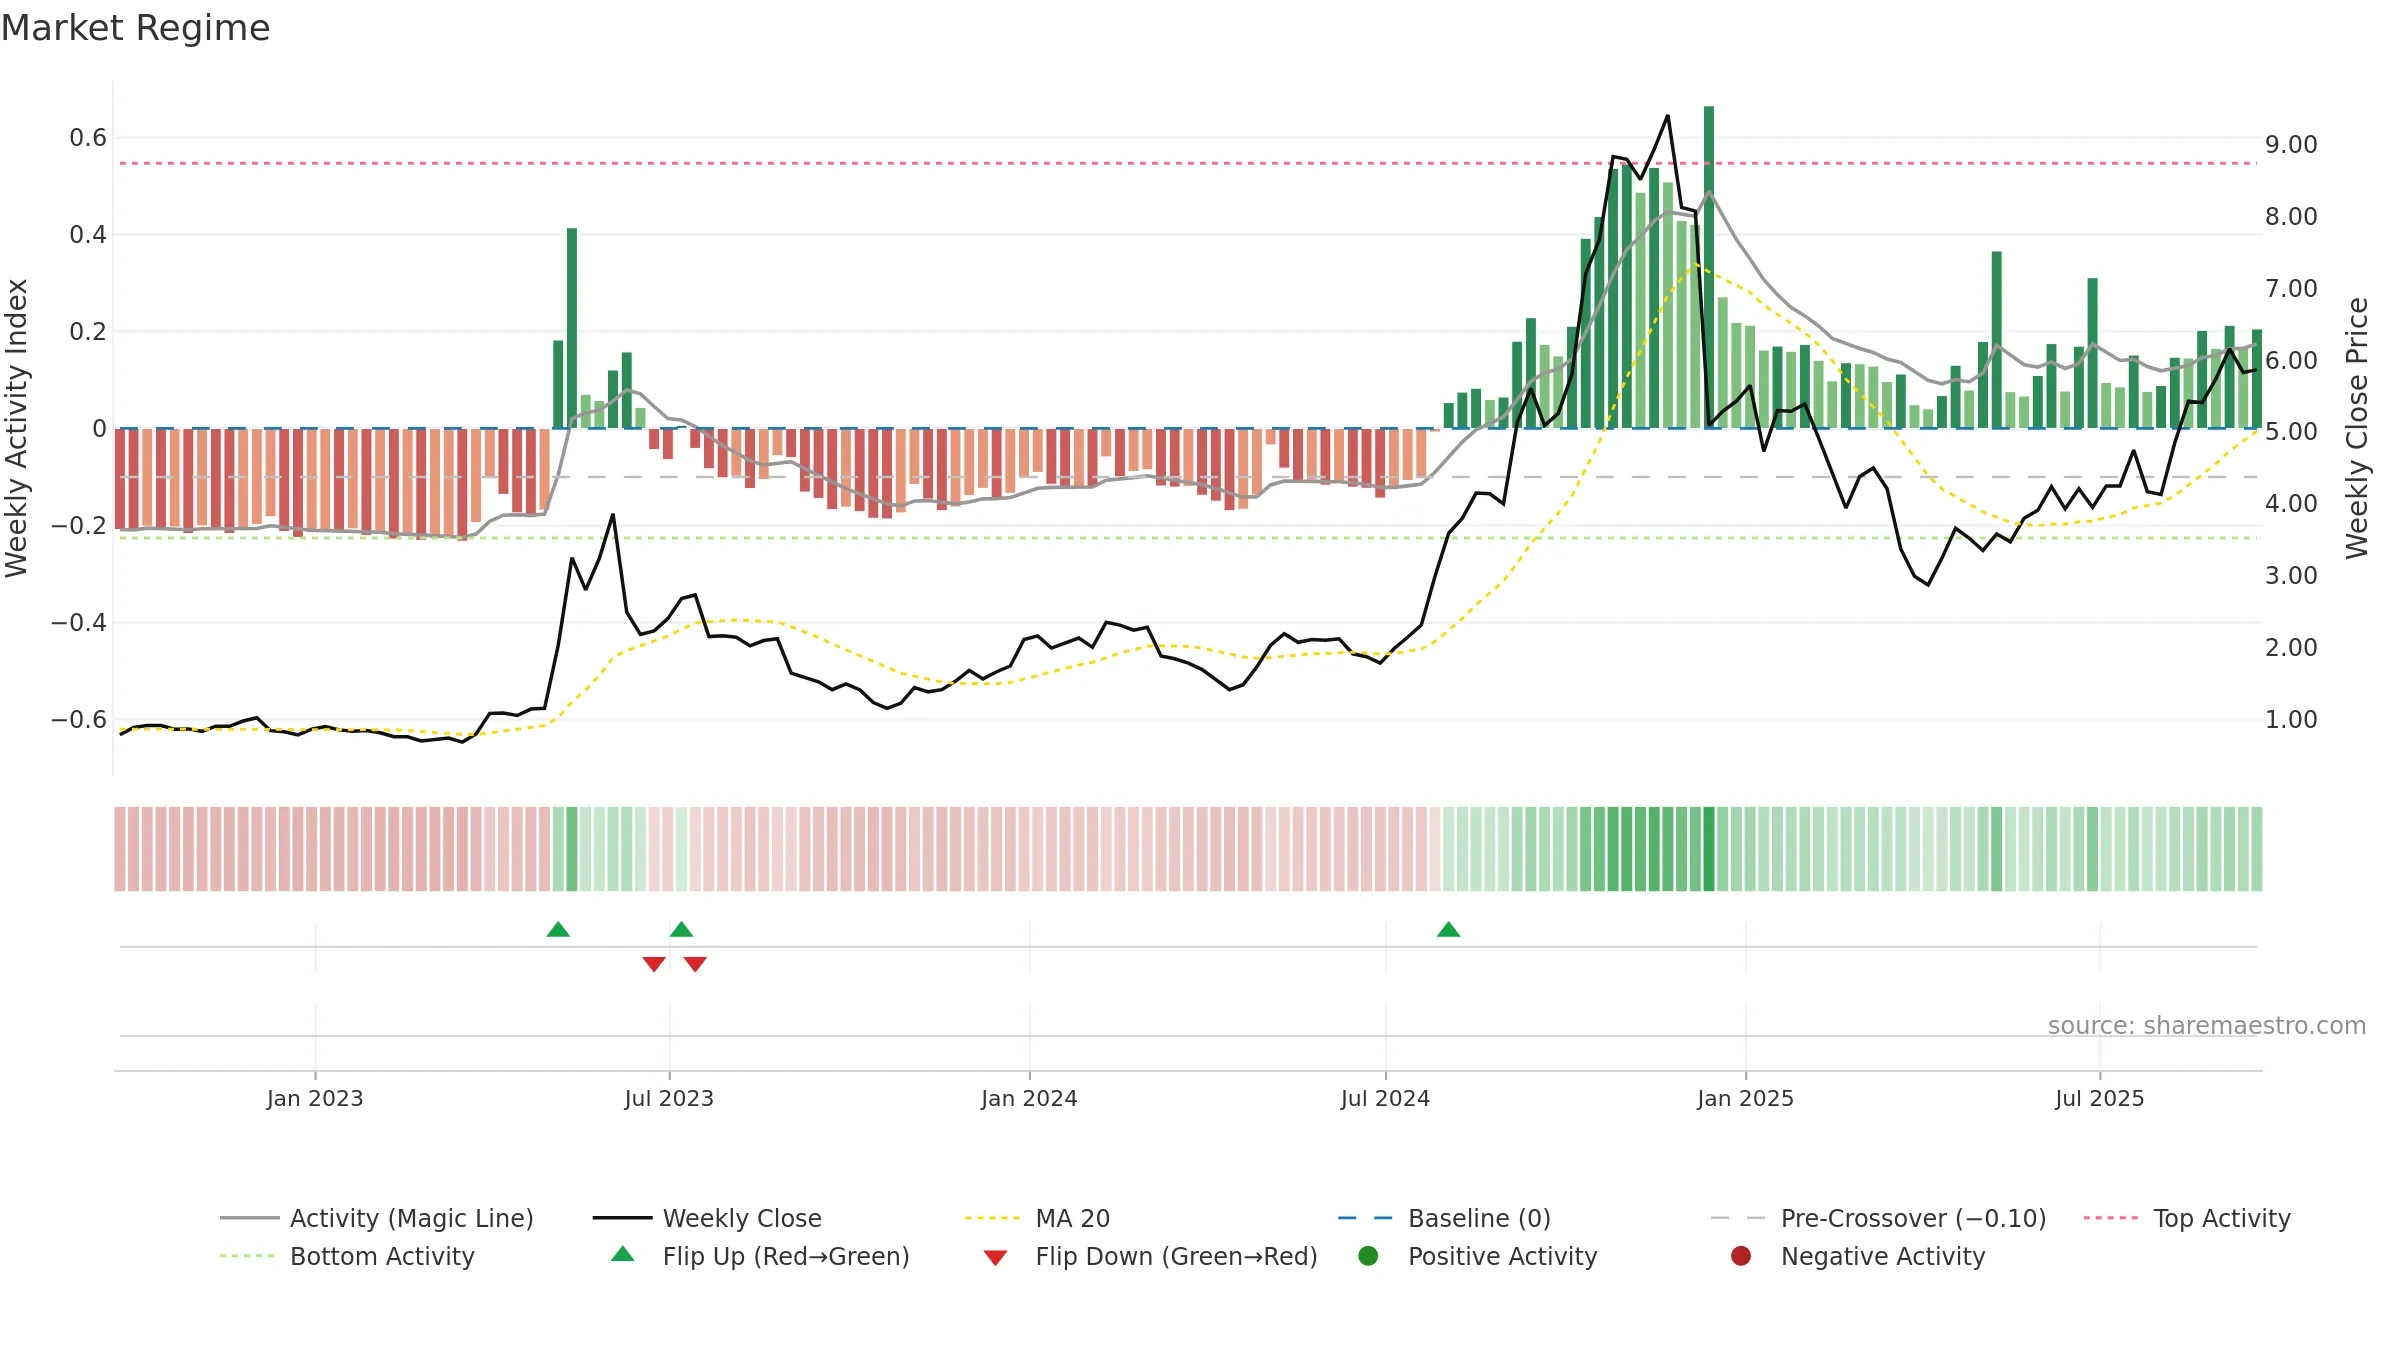Click the Jan 2024 axis label
2400x1350 pixels.
pyautogui.click(x=1029, y=1098)
